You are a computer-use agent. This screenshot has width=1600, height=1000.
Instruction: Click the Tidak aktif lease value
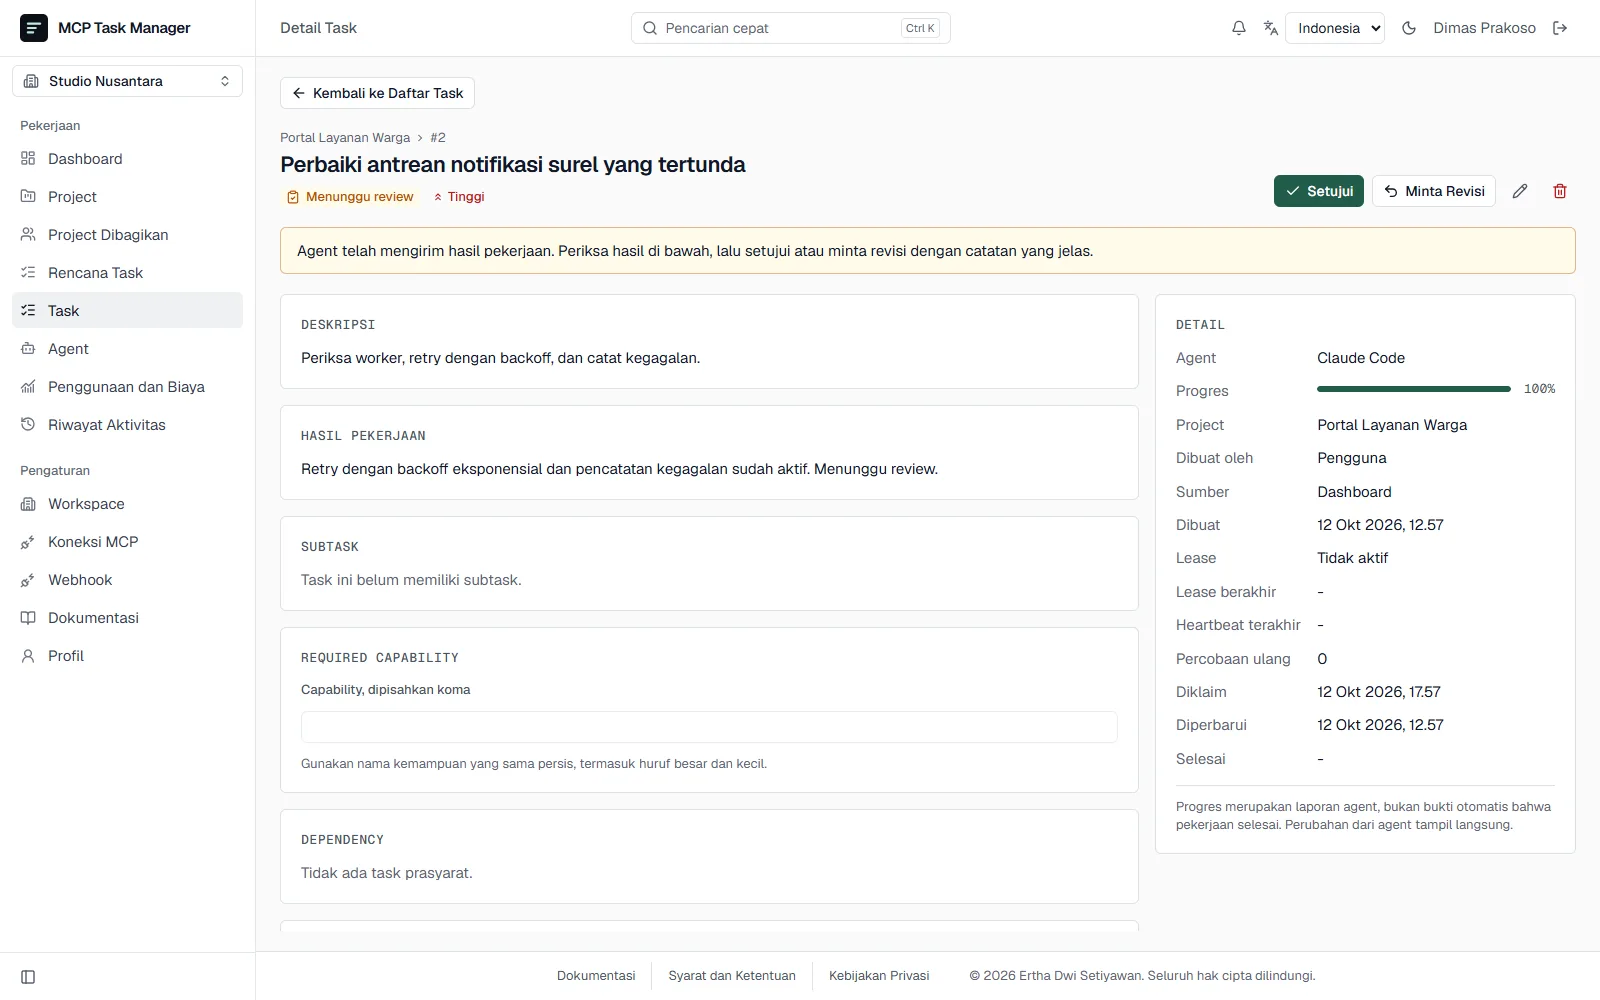pos(1352,558)
